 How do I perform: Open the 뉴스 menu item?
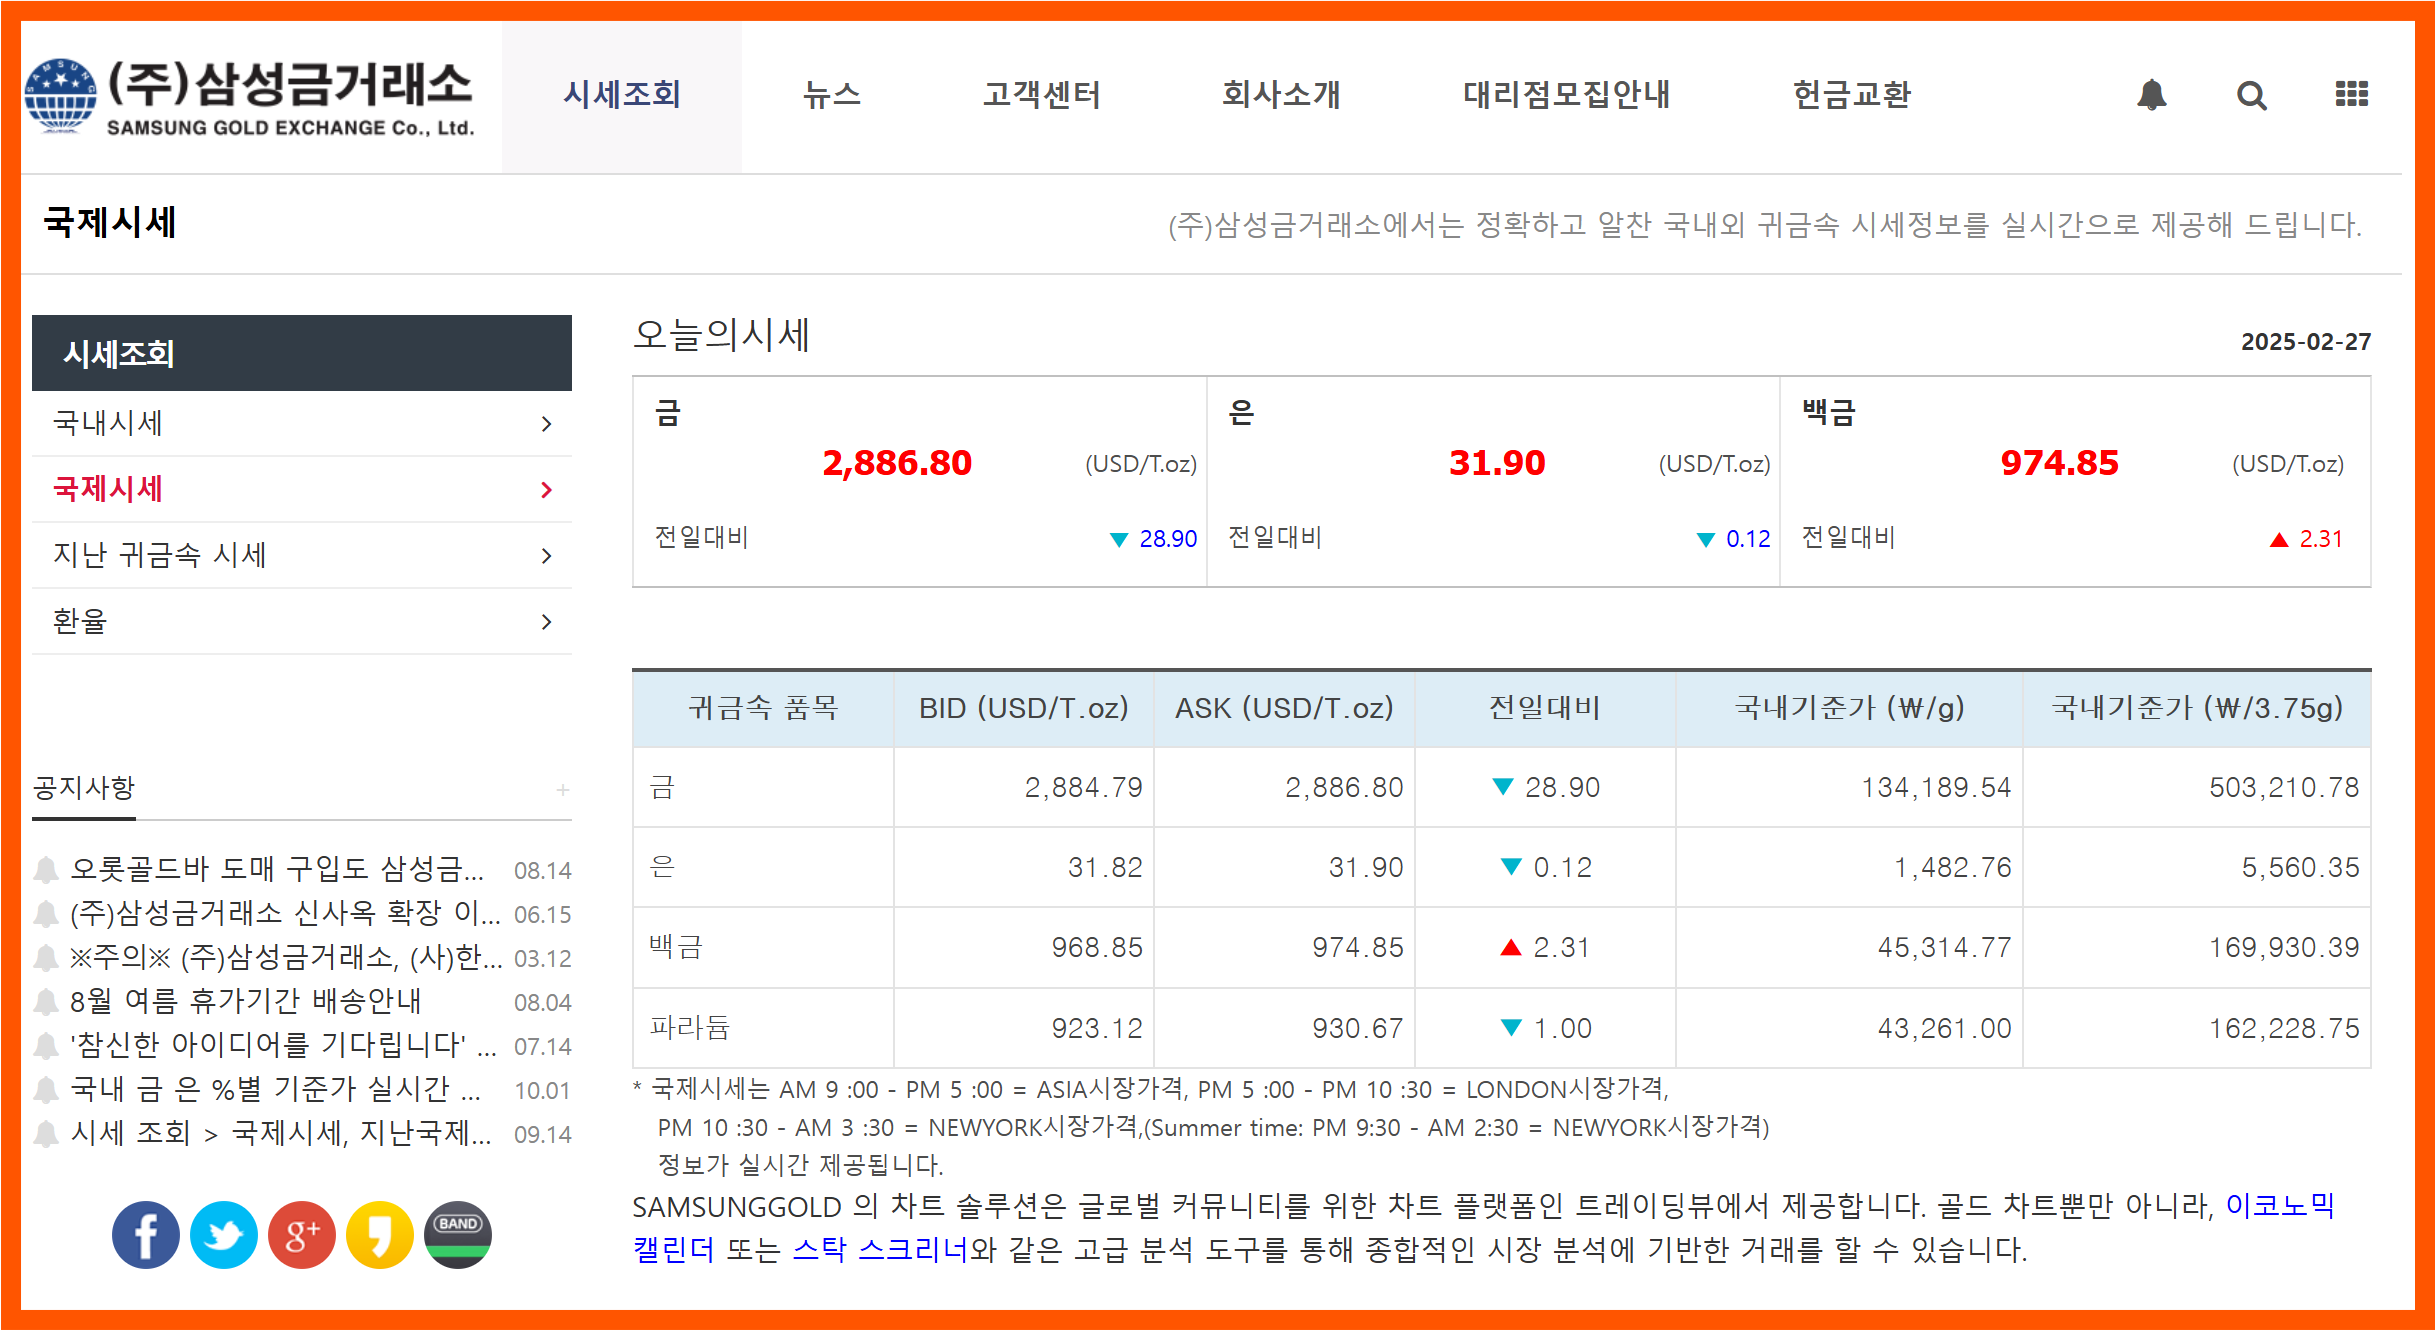(831, 95)
